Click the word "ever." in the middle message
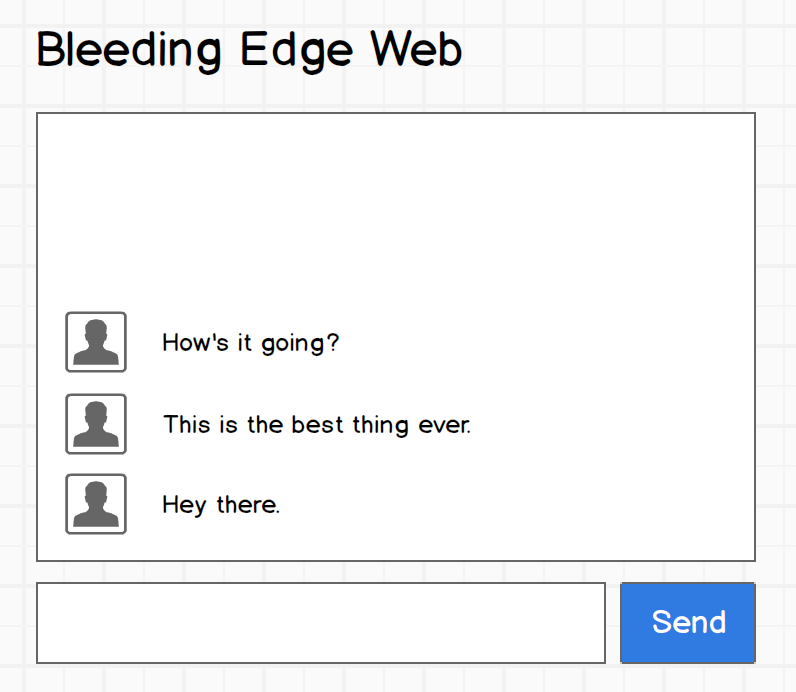 click(444, 425)
